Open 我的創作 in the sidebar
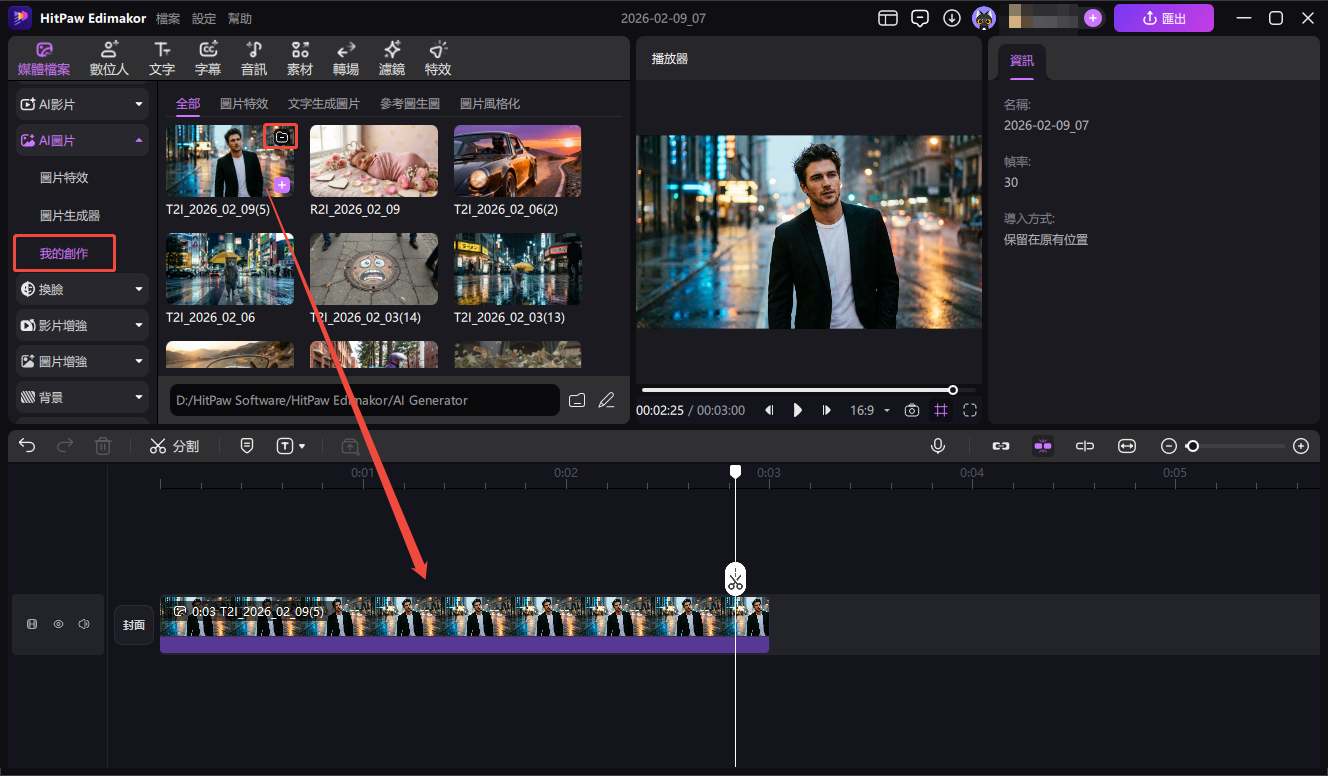Screen dimensions: 1328x776 click(x=63, y=253)
